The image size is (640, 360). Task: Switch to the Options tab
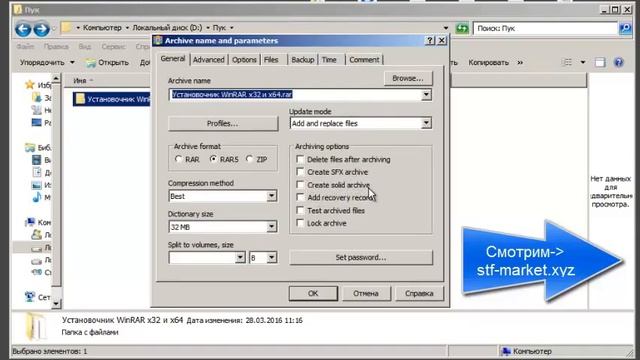click(x=244, y=60)
